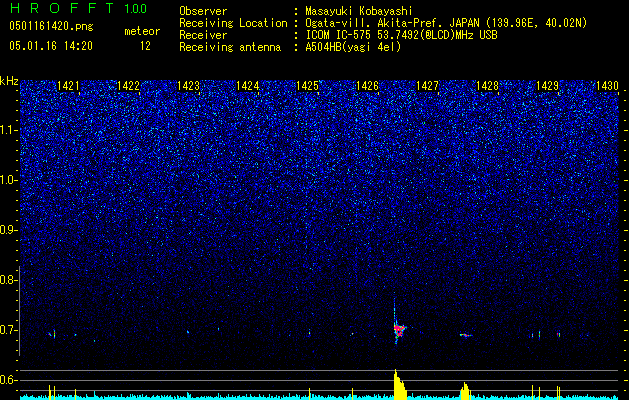Click the meteor count value 12
The width and height of the screenshot is (629, 400).
click(145, 46)
